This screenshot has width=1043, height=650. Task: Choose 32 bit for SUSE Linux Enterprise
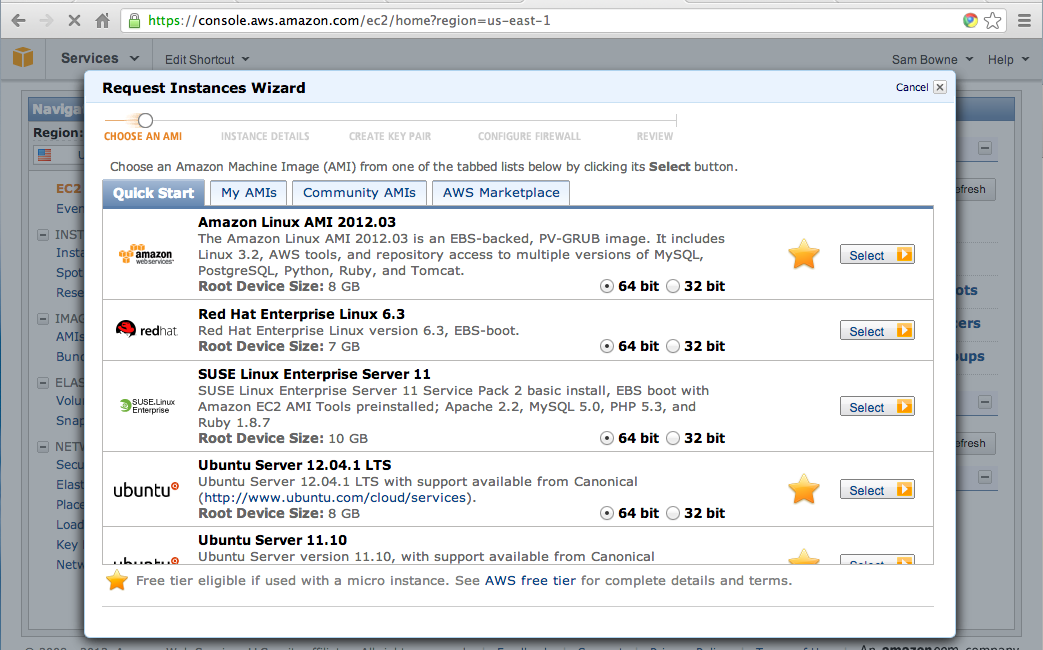[x=673, y=438]
